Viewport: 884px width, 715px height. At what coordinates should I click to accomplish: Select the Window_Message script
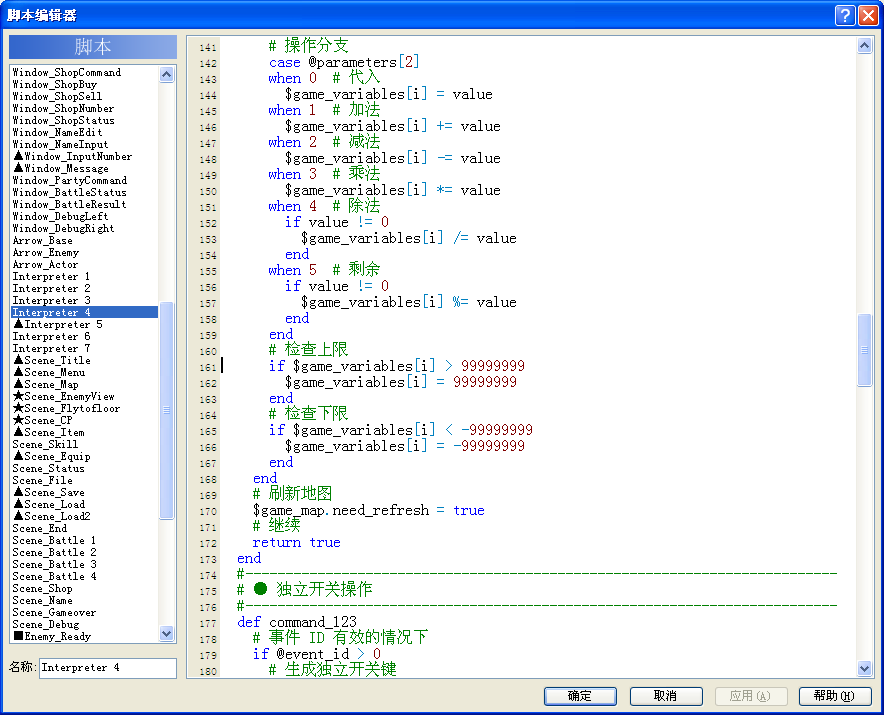click(x=85, y=169)
